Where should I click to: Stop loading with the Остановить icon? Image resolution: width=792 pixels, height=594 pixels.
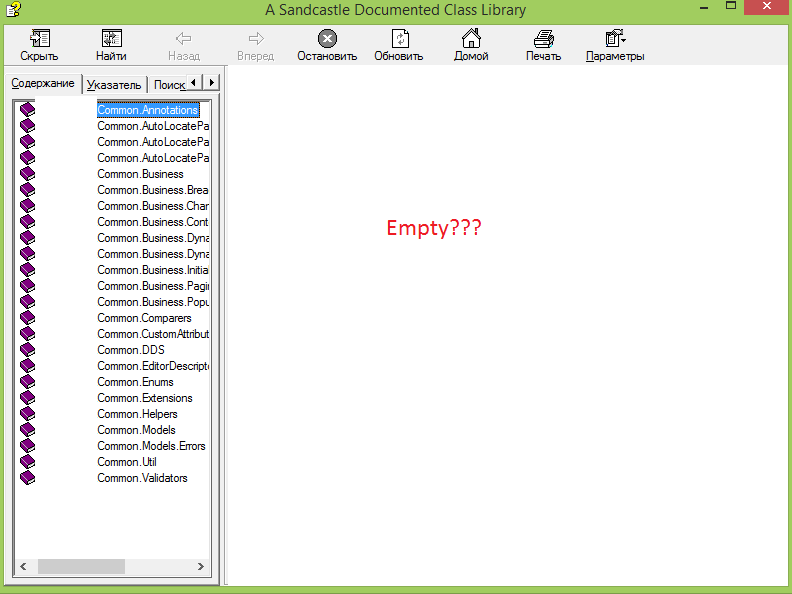327,38
